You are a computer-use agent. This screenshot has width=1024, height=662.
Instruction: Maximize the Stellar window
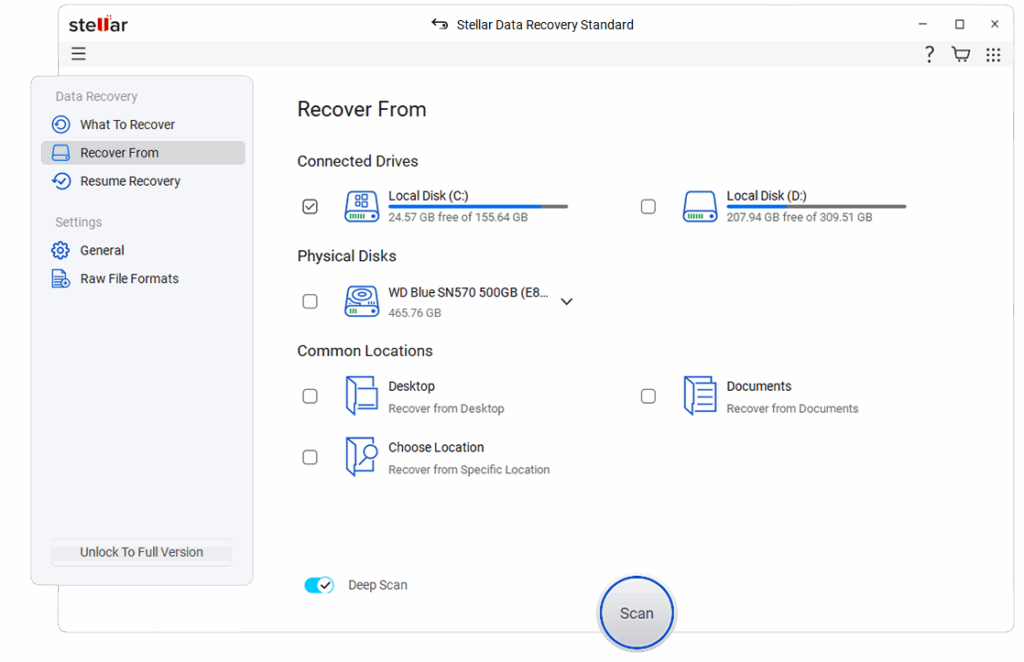click(959, 24)
